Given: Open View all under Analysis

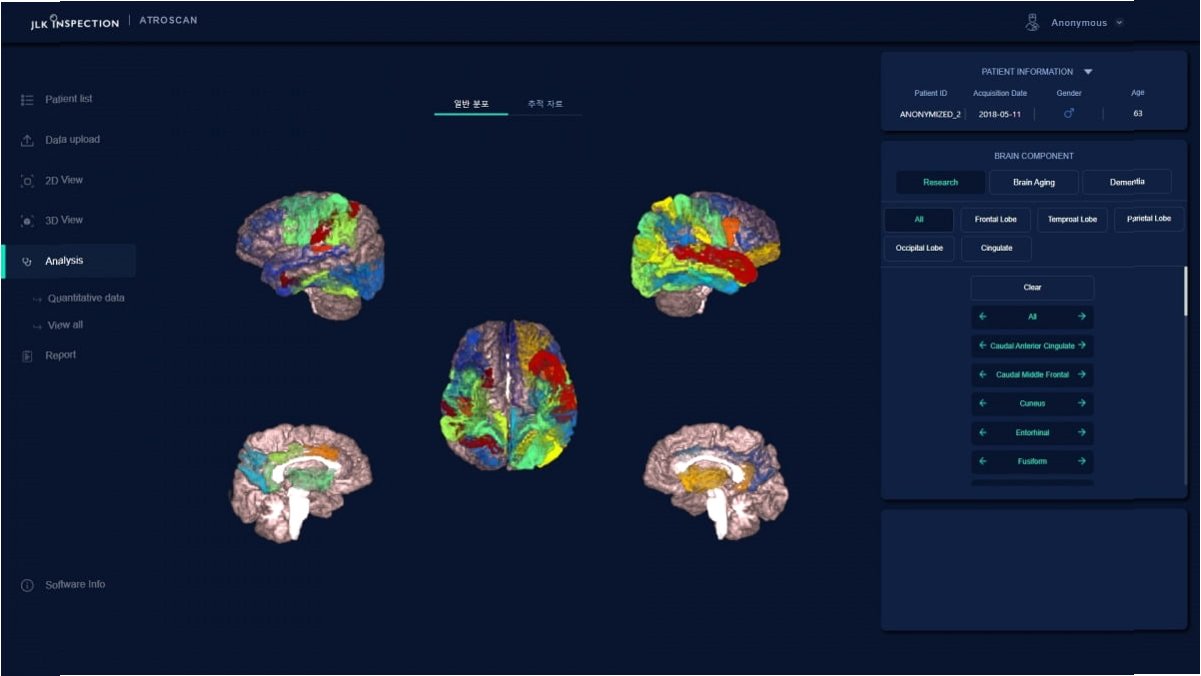Looking at the screenshot, I should [65, 326].
